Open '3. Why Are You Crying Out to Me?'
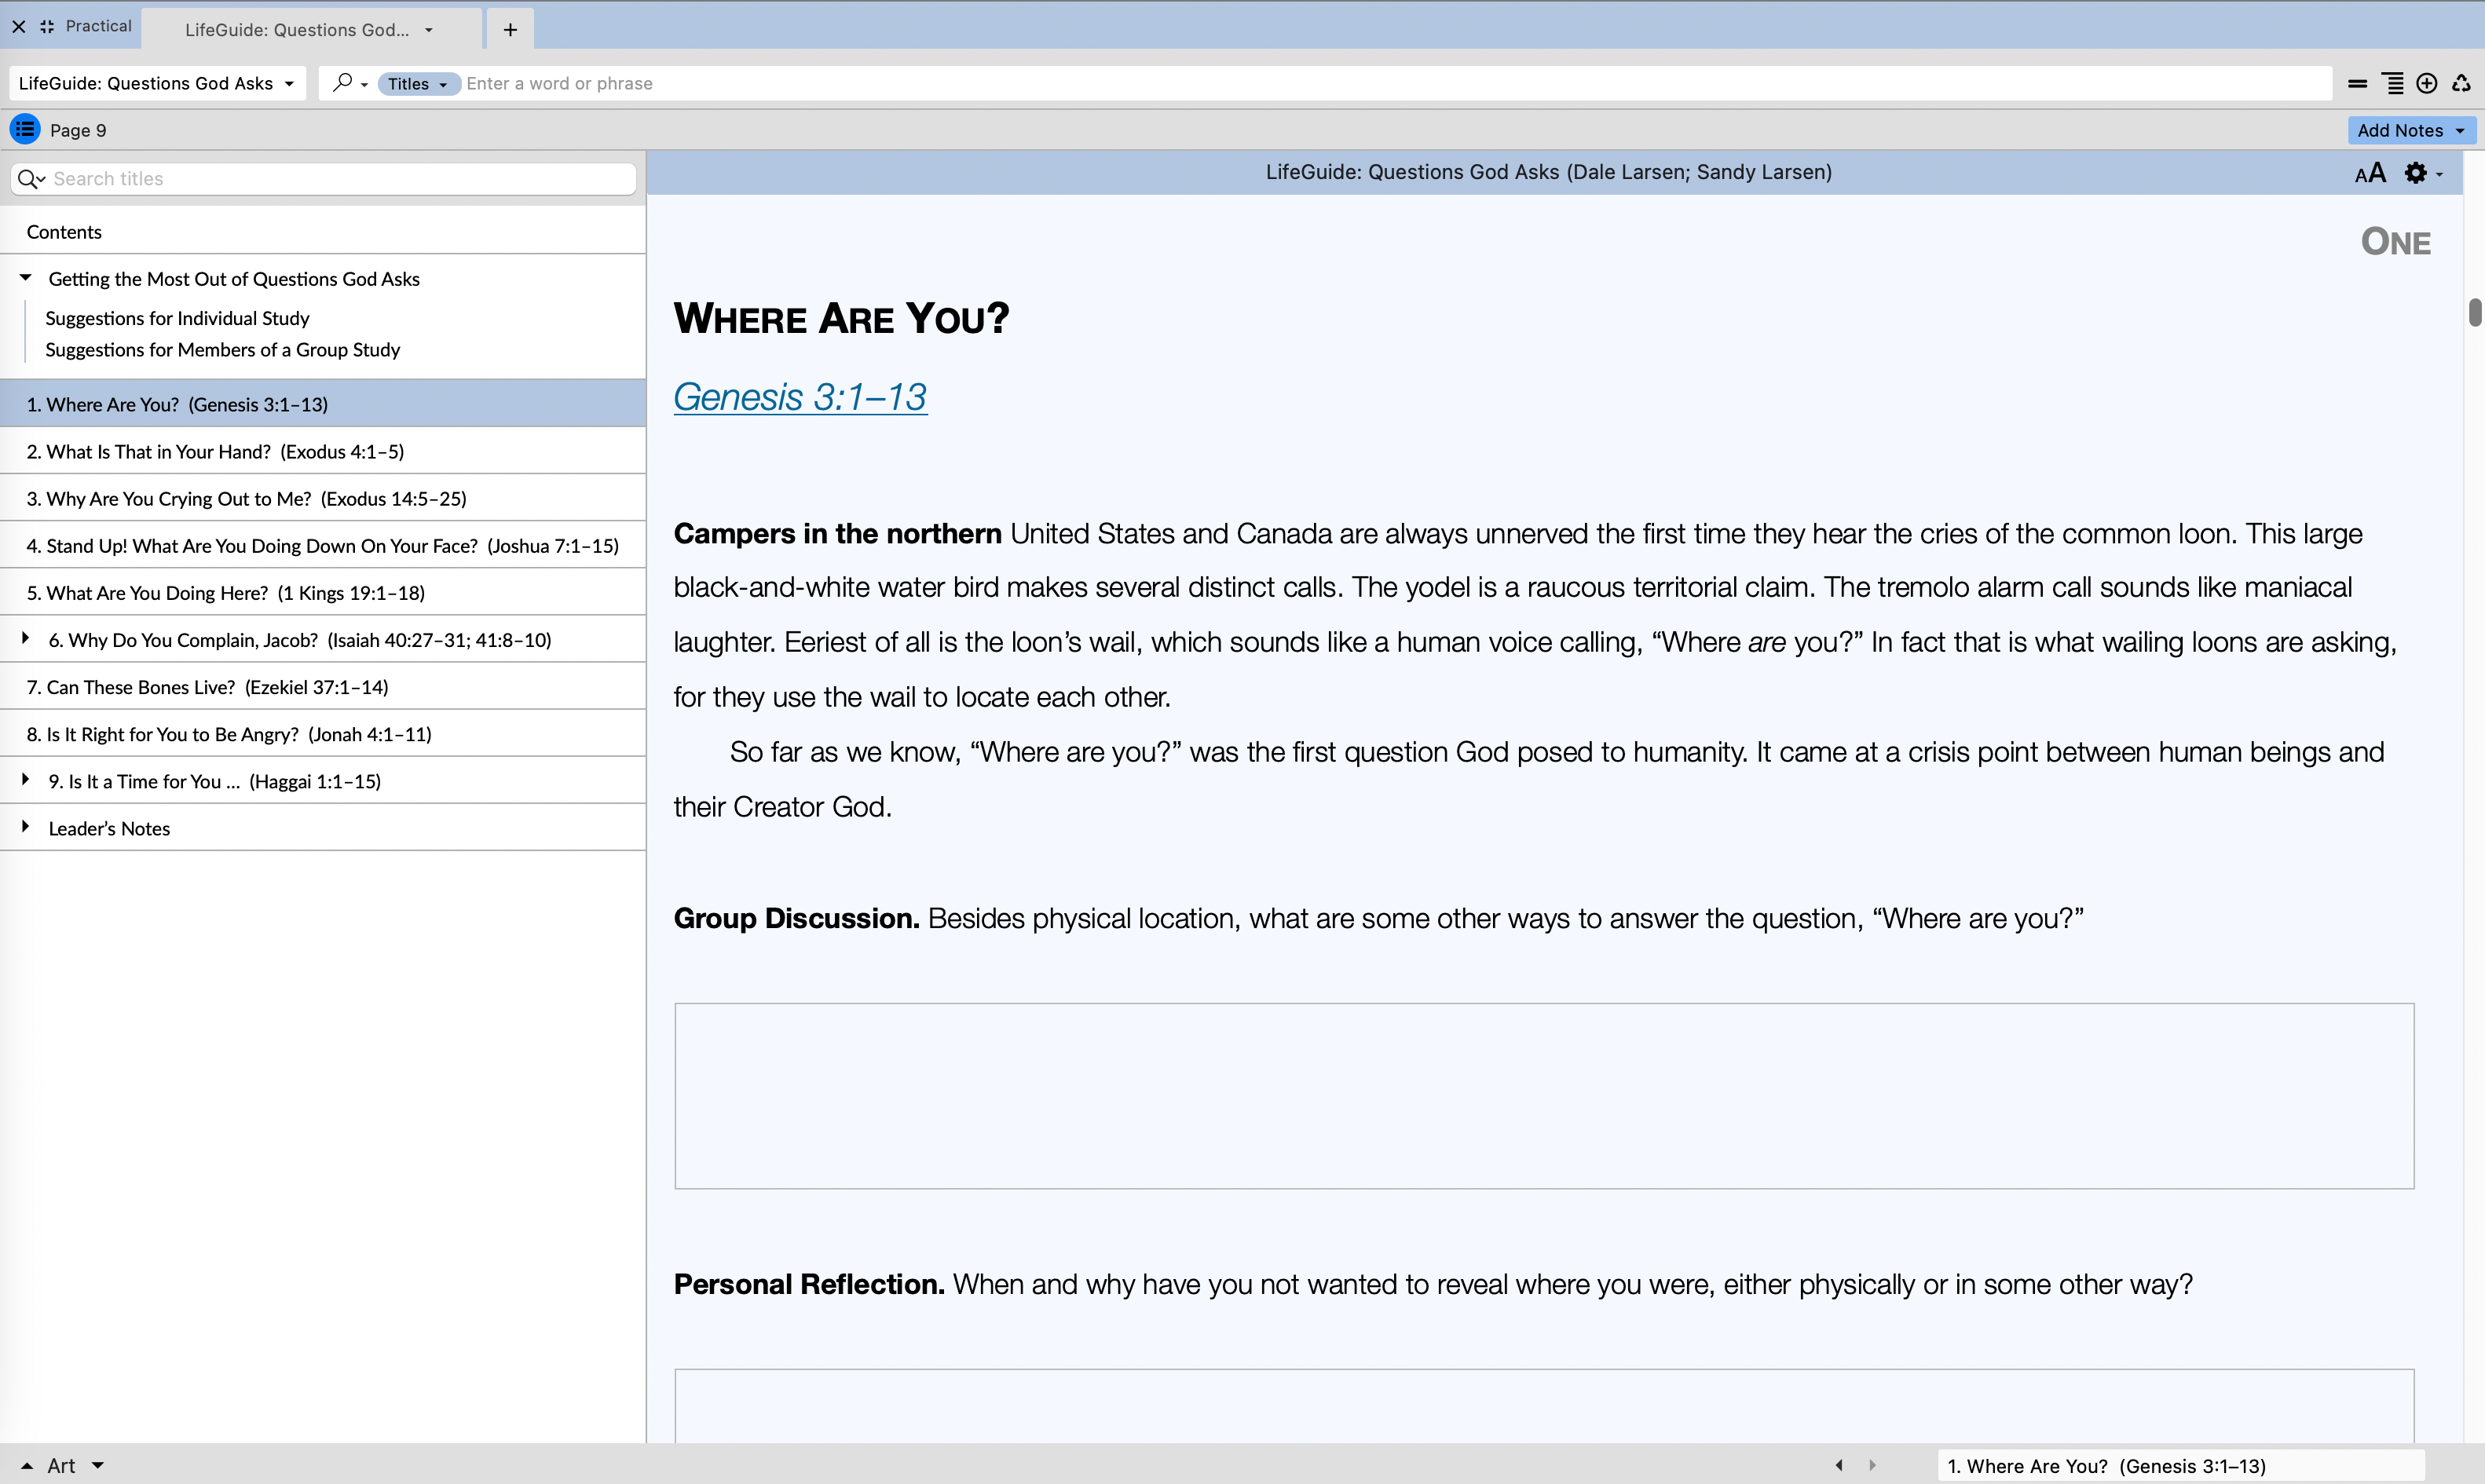The image size is (2485, 1484). (322, 498)
